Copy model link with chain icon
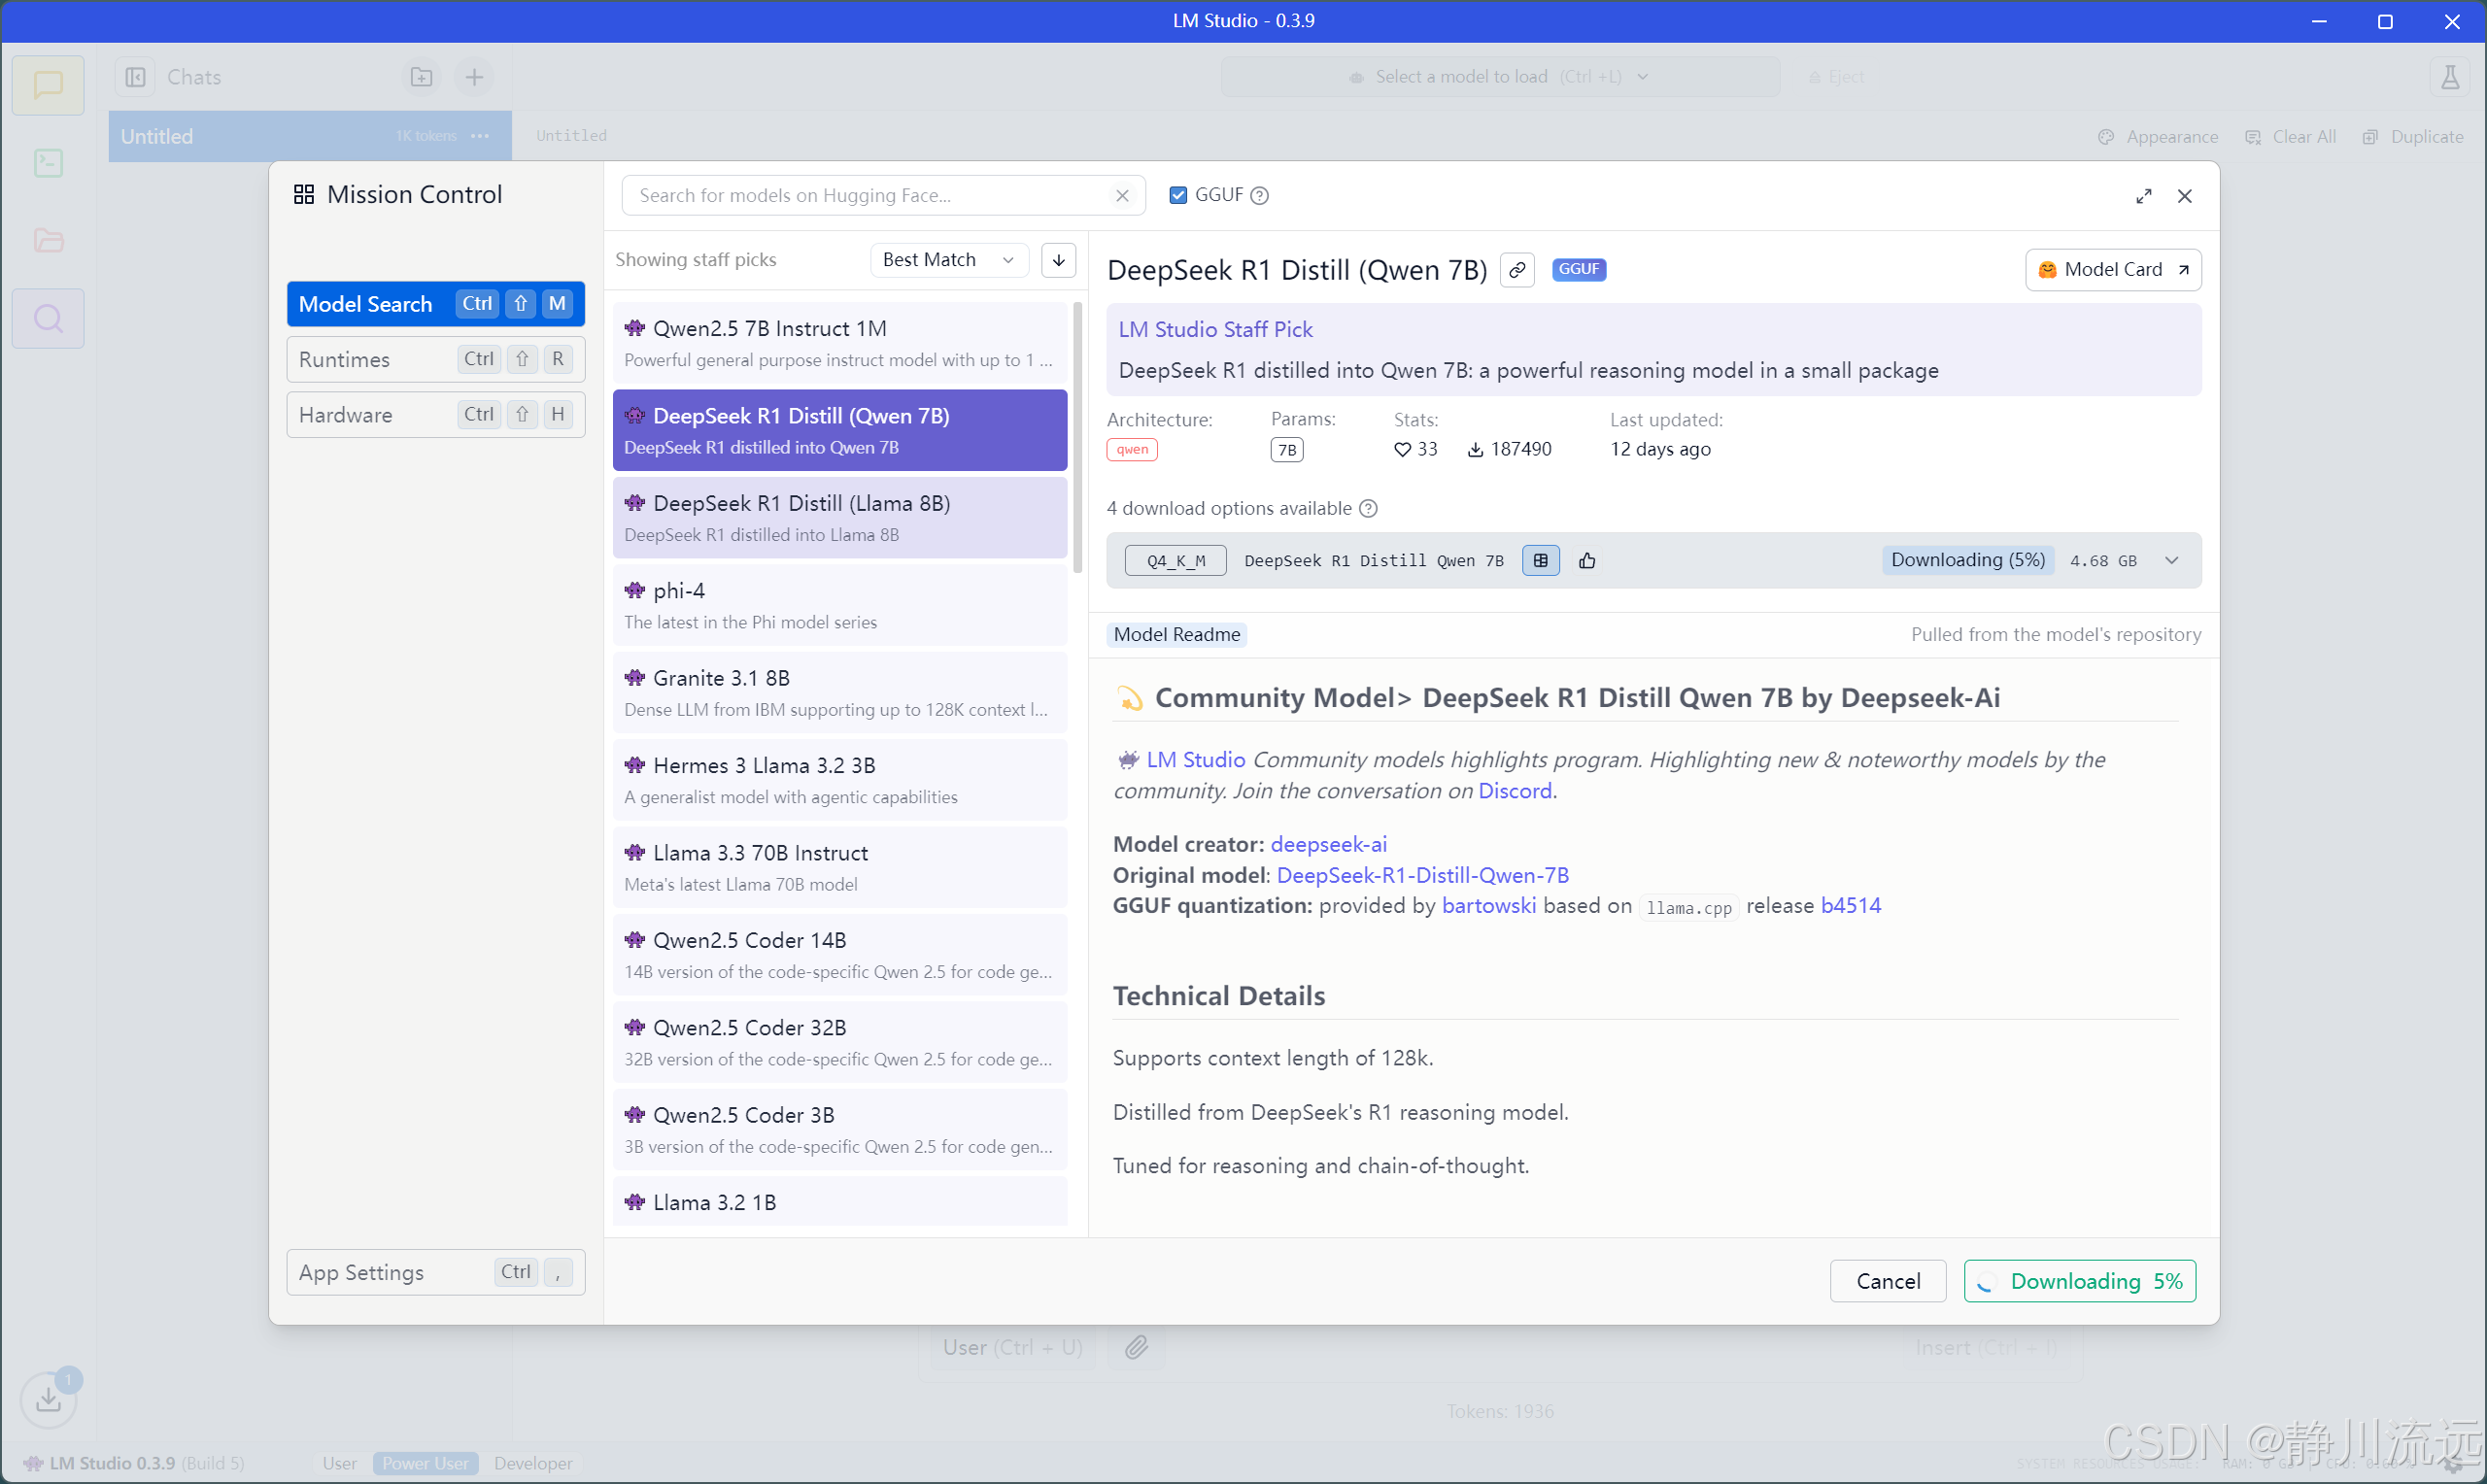This screenshot has width=2487, height=1484. [x=1517, y=270]
